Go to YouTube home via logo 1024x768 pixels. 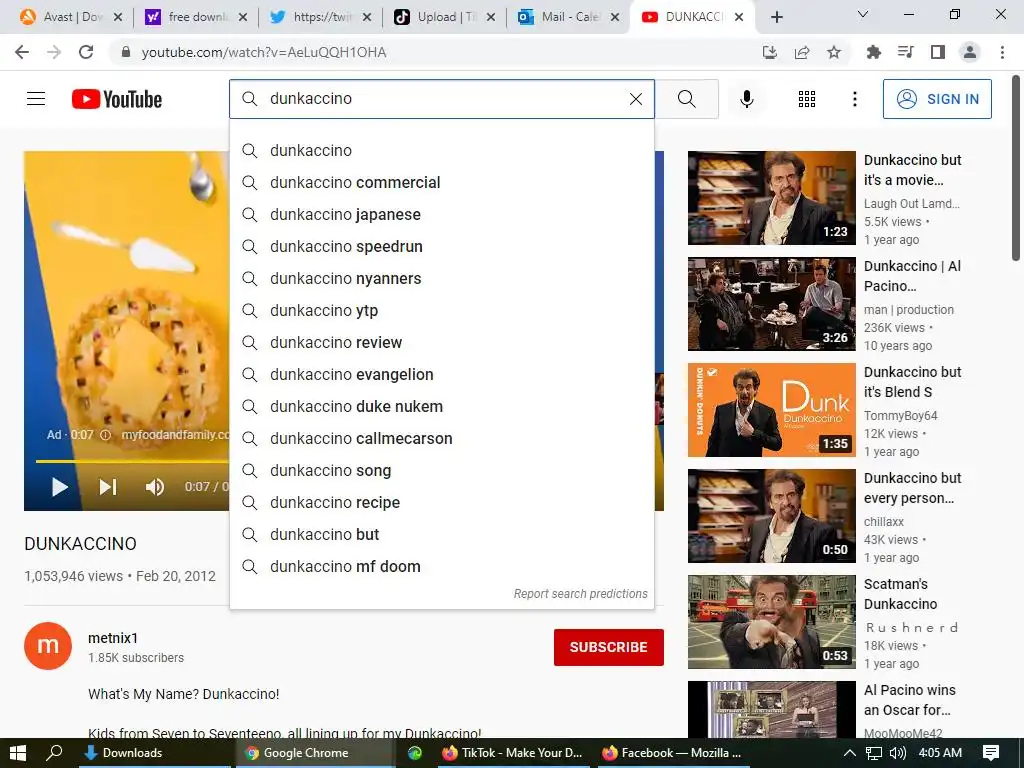(x=117, y=99)
